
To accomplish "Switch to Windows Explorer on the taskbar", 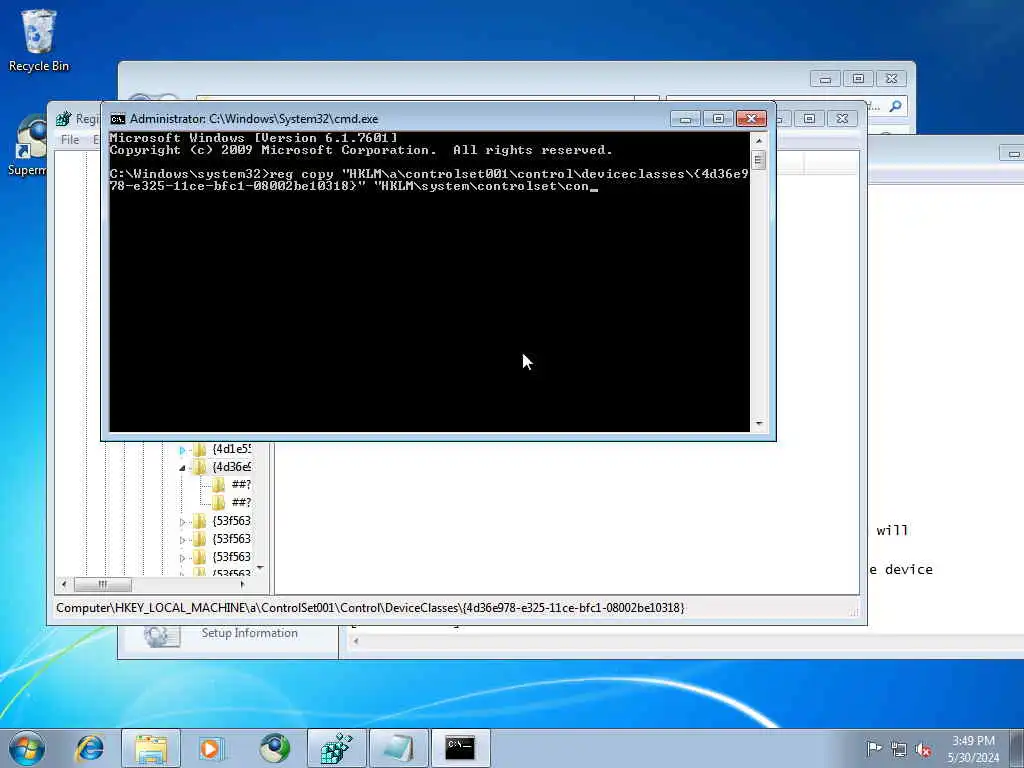I will (x=151, y=748).
